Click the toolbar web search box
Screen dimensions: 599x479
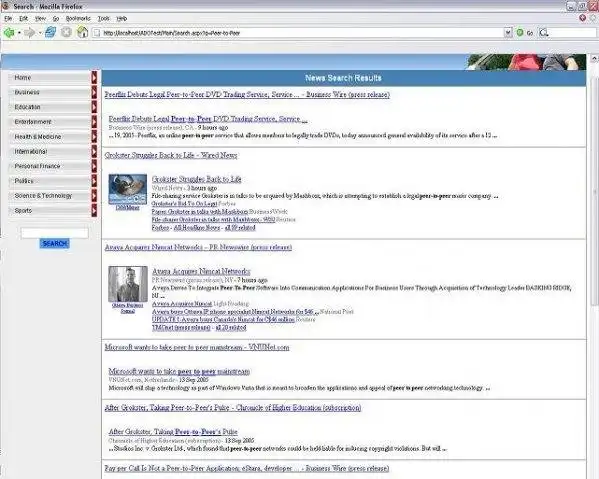572,33
